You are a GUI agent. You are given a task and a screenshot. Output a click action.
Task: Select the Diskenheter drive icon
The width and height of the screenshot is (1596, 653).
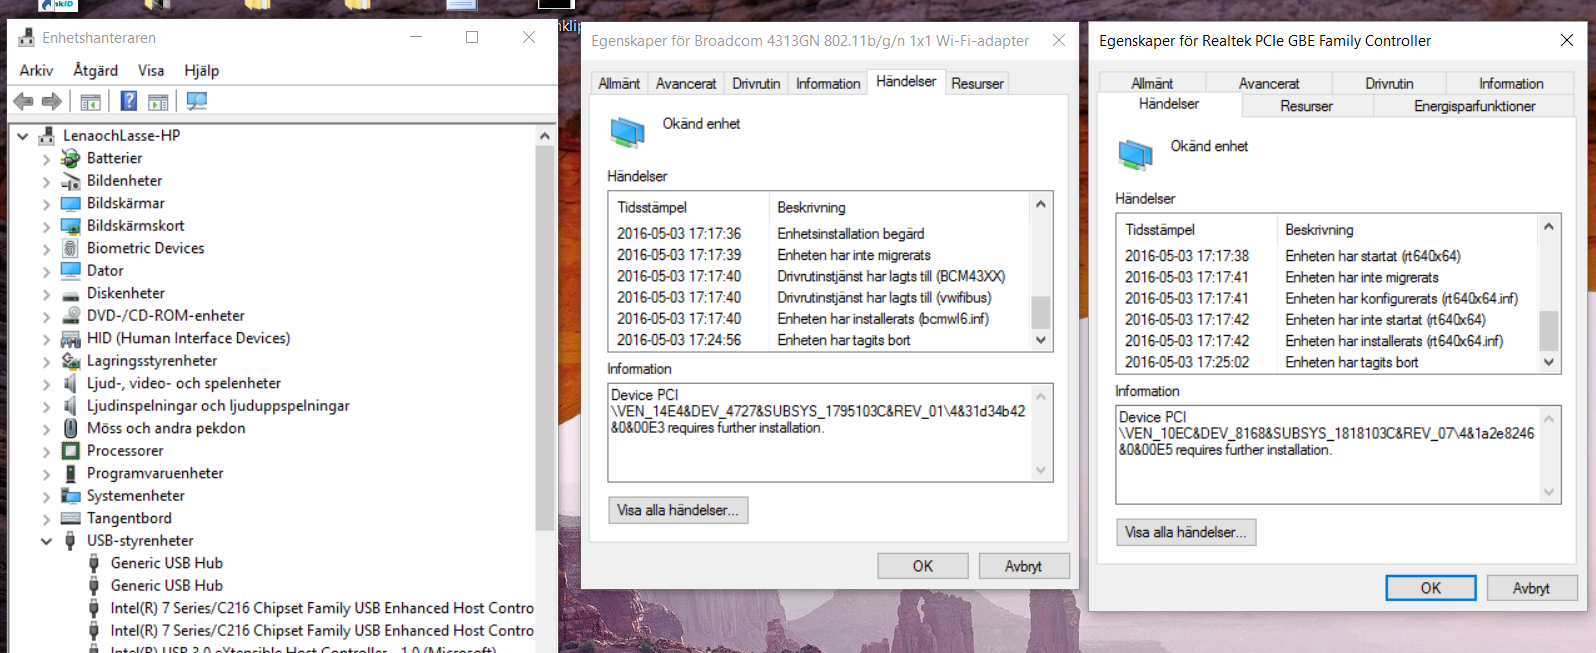(70, 294)
